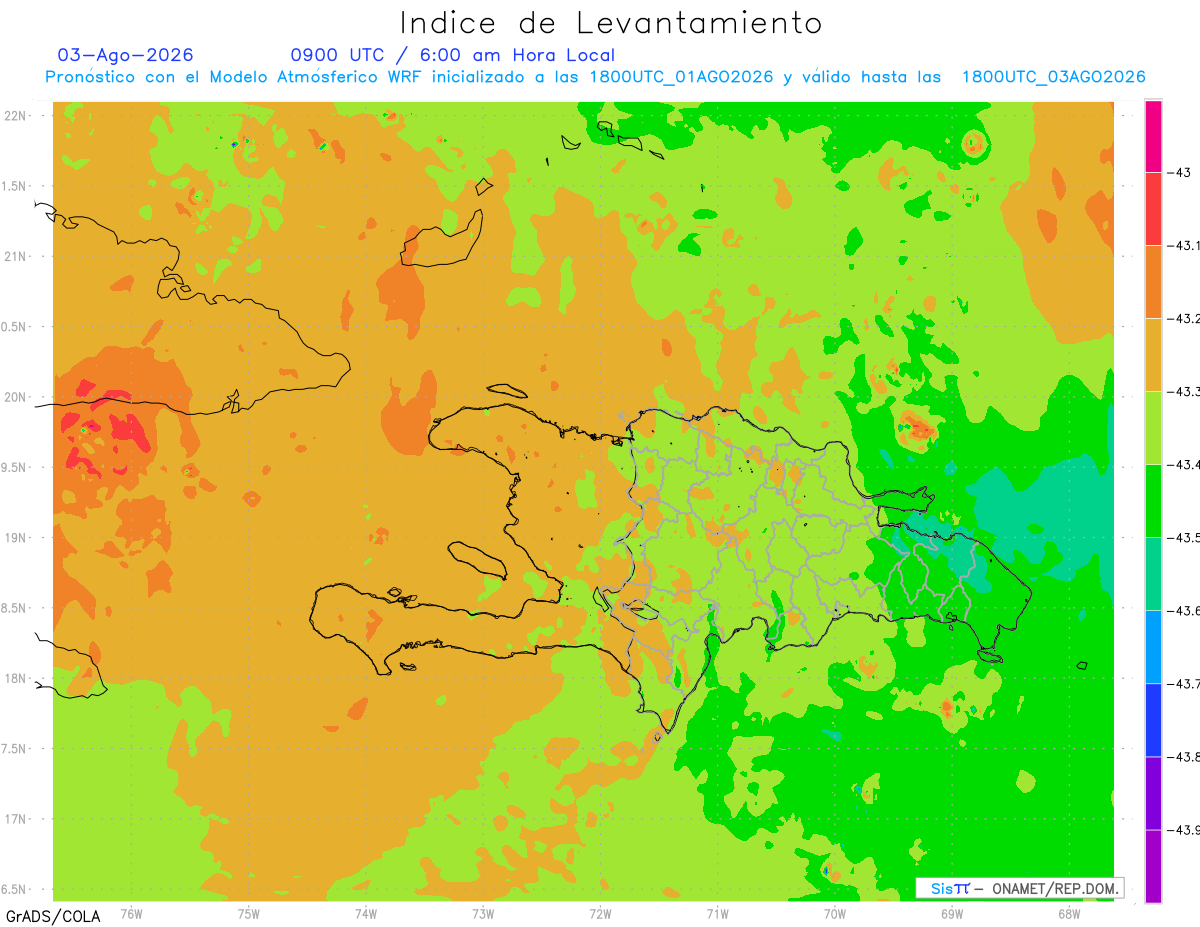Click the "68W" longitude label
This screenshot has height=927, width=1200.
pos(1069,913)
